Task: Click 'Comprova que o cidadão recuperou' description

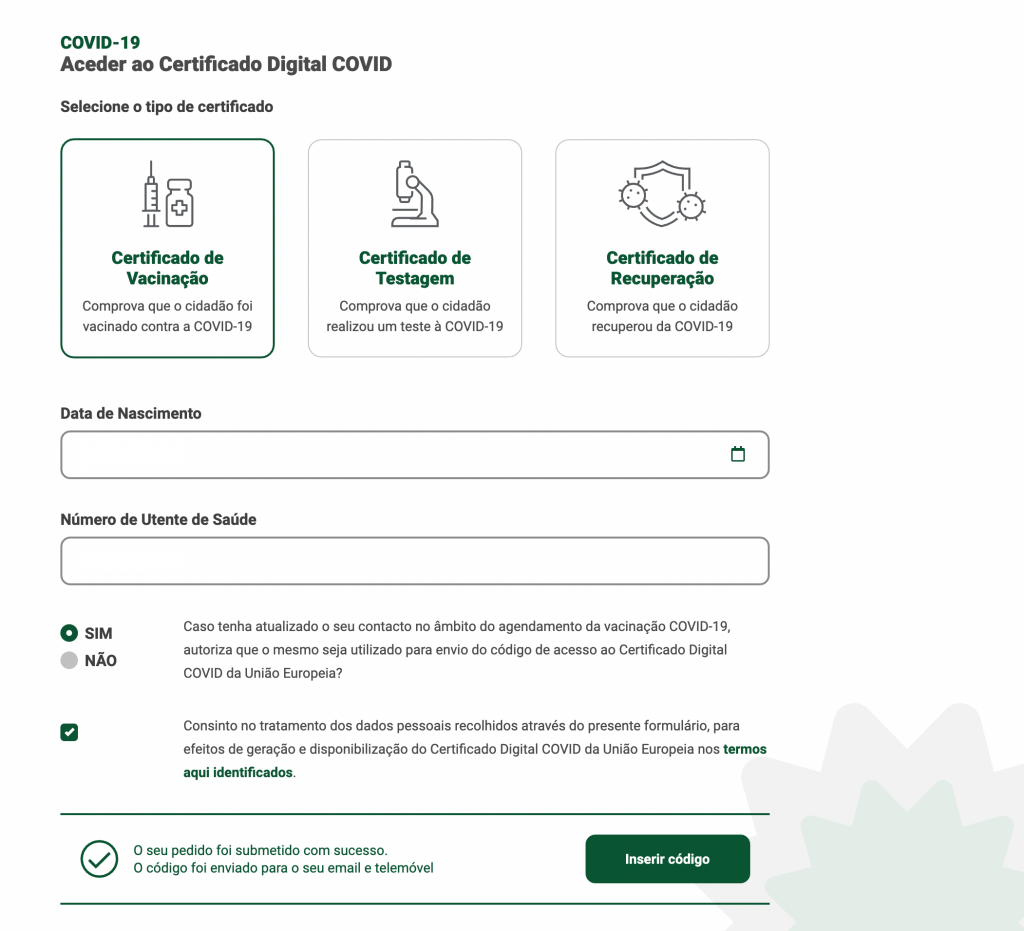Action: click(662, 316)
